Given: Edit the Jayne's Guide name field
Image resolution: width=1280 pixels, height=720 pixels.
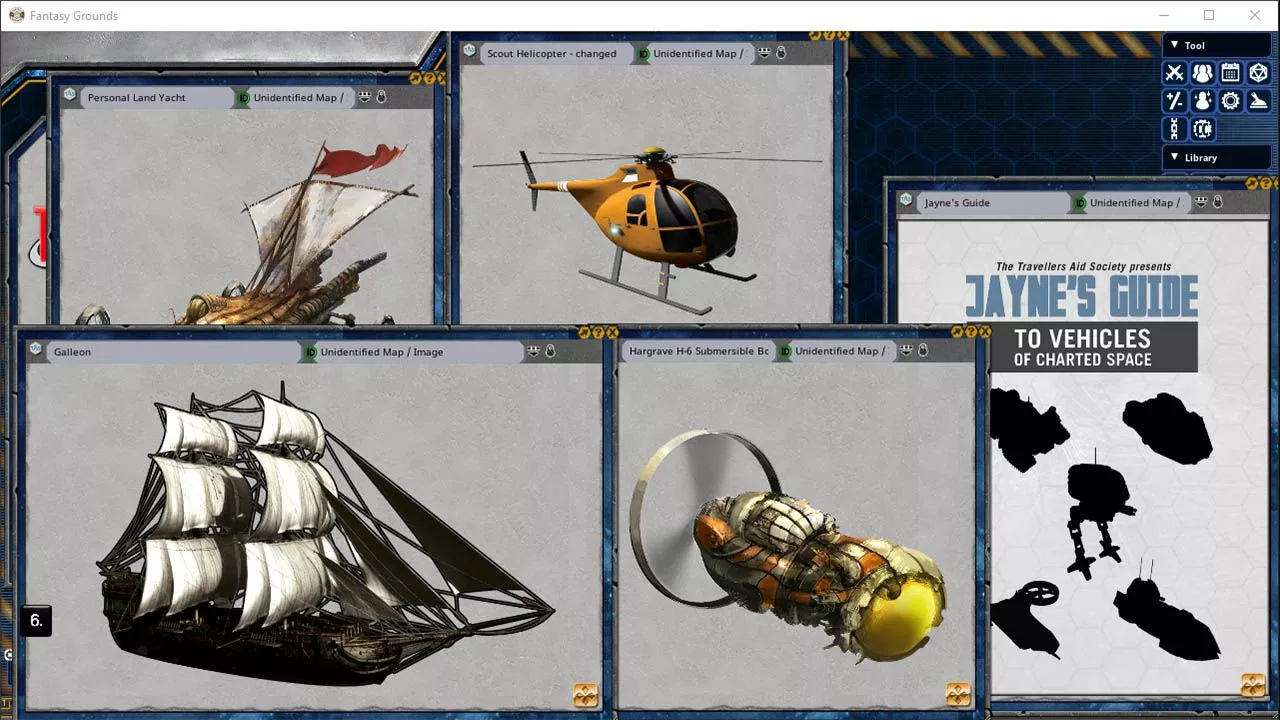Looking at the screenshot, I should pos(993,203).
